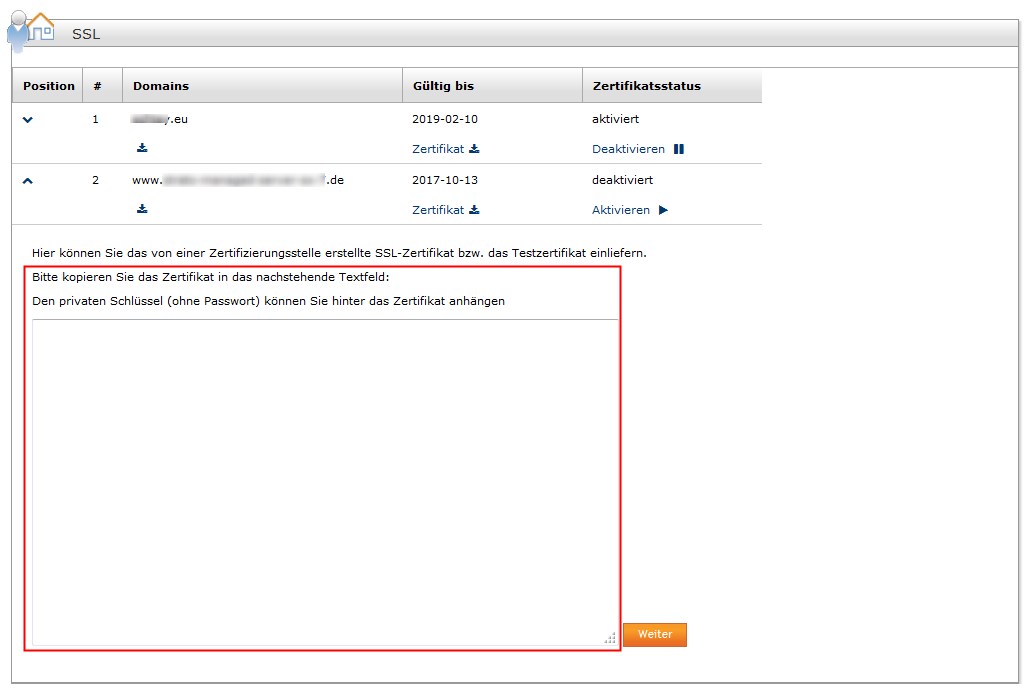The width and height of the screenshot is (1030, 697).
Task: Click row number 2 in the # column
Action: pos(96,180)
